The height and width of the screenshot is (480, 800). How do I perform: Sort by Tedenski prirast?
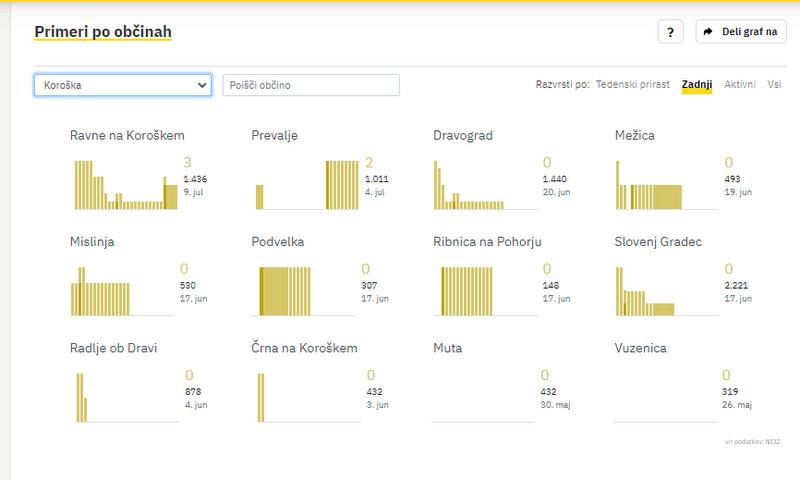[x=633, y=85]
